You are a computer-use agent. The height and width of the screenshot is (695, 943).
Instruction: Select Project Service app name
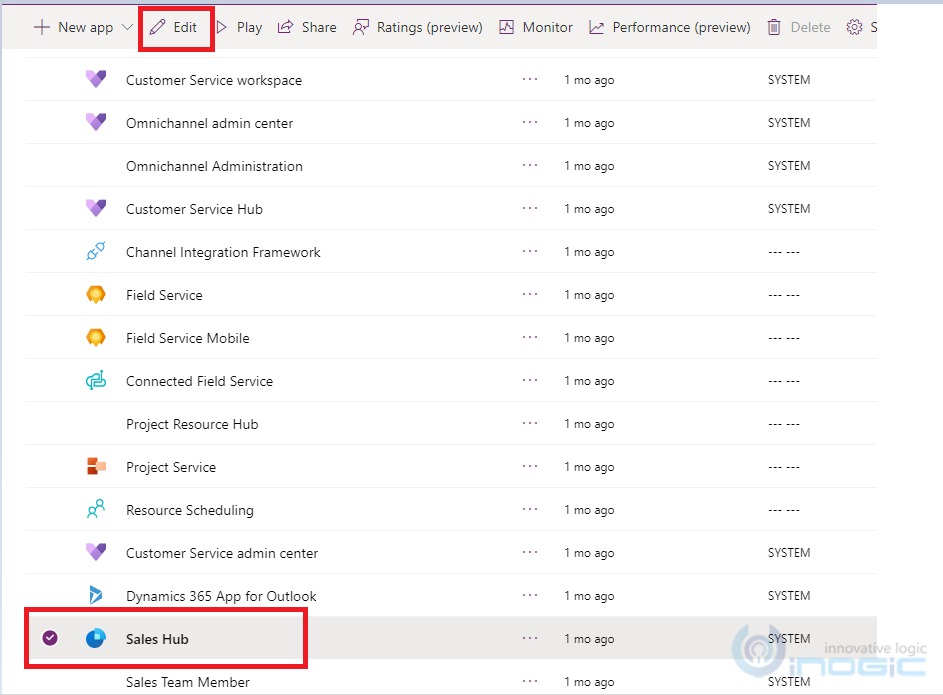[171, 467]
